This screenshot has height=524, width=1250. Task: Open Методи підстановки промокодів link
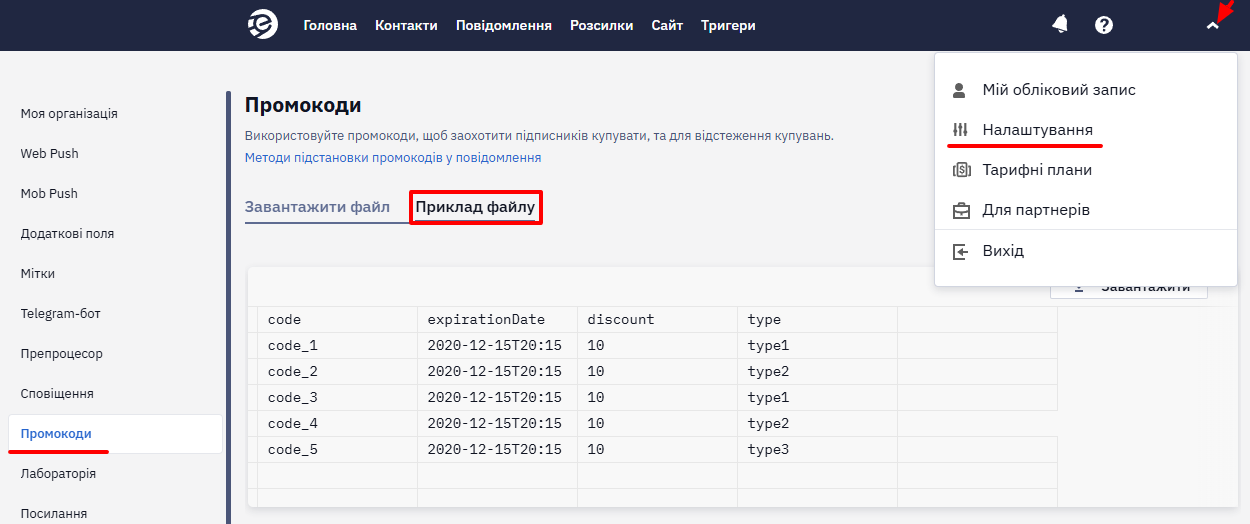393,158
